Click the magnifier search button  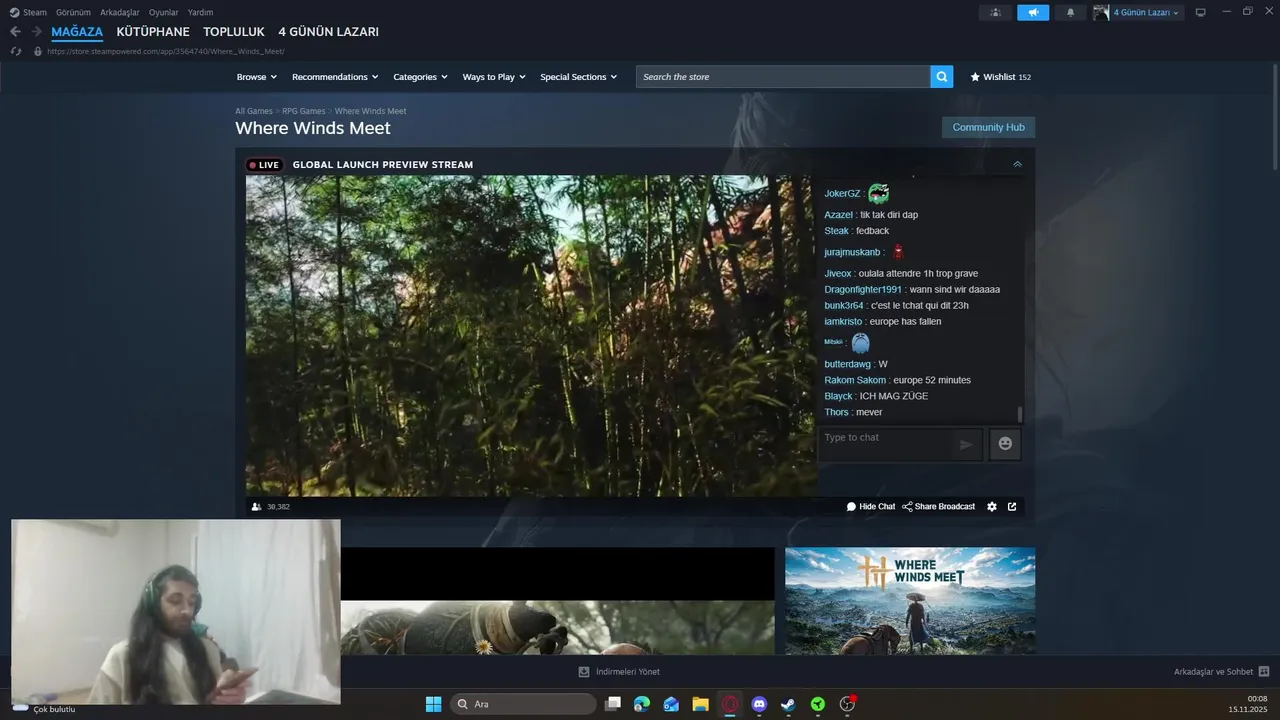[941, 77]
